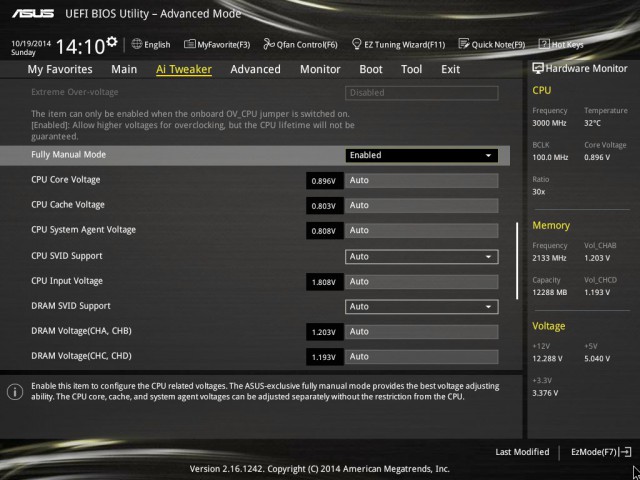Click the 0.803V cache voltage readout

pos(324,206)
